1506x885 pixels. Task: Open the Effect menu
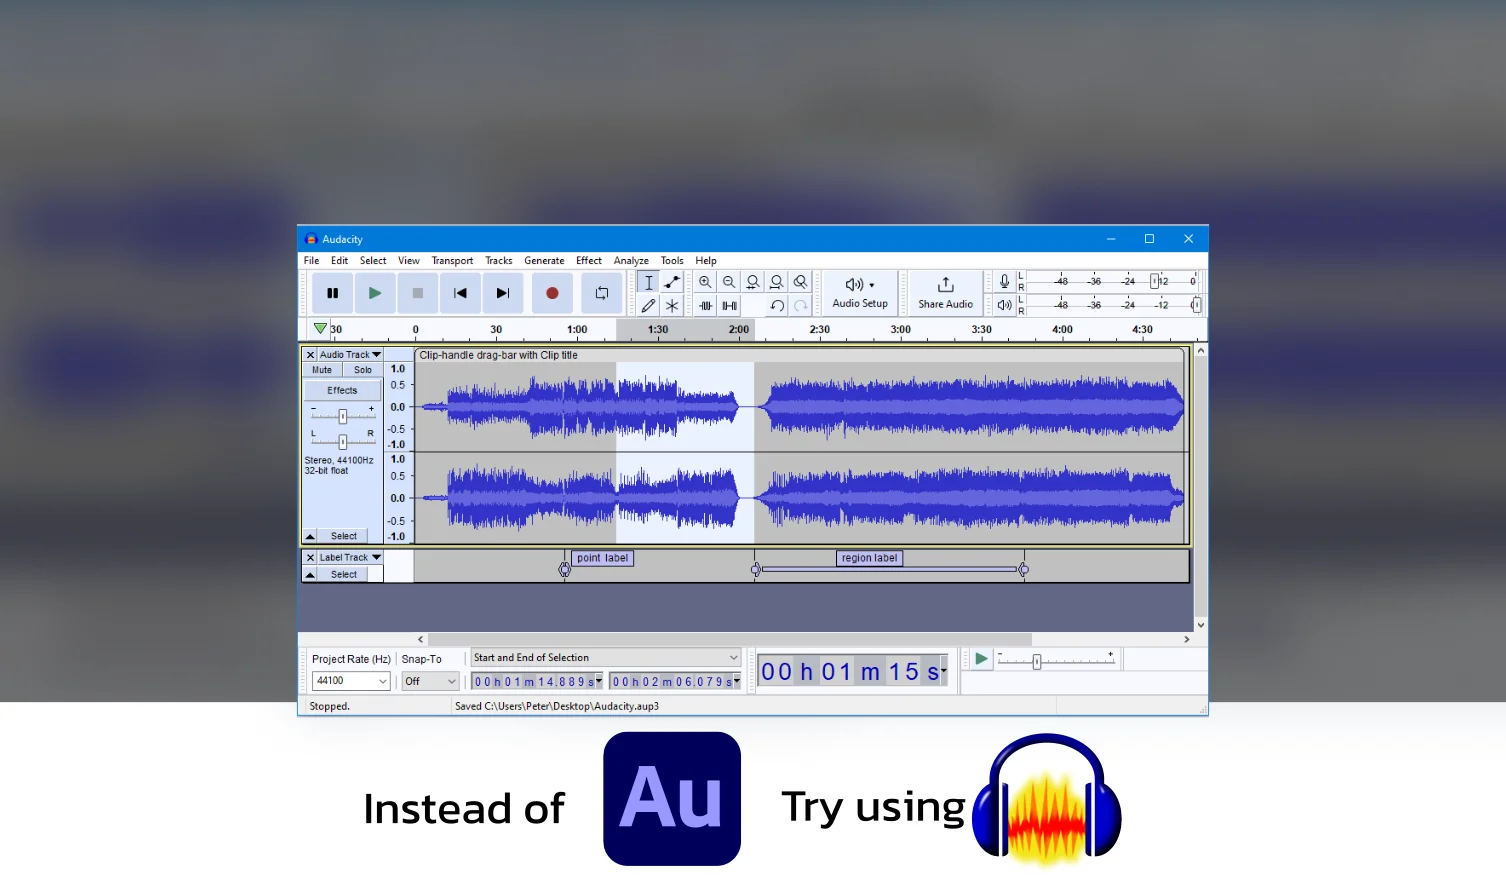tap(588, 260)
